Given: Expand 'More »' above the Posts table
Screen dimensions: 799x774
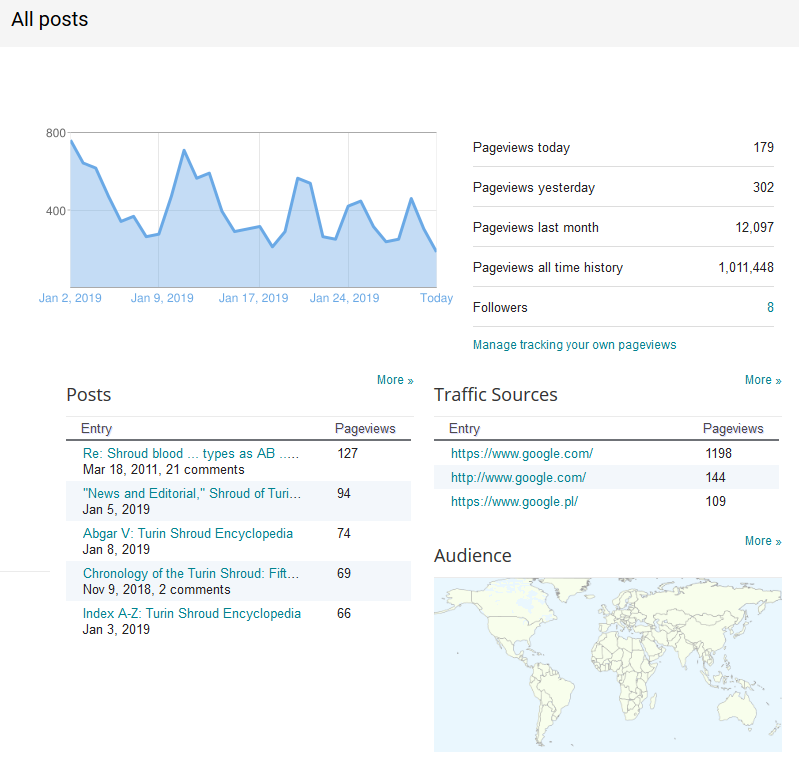Looking at the screenshot, I should pos(395,380).
